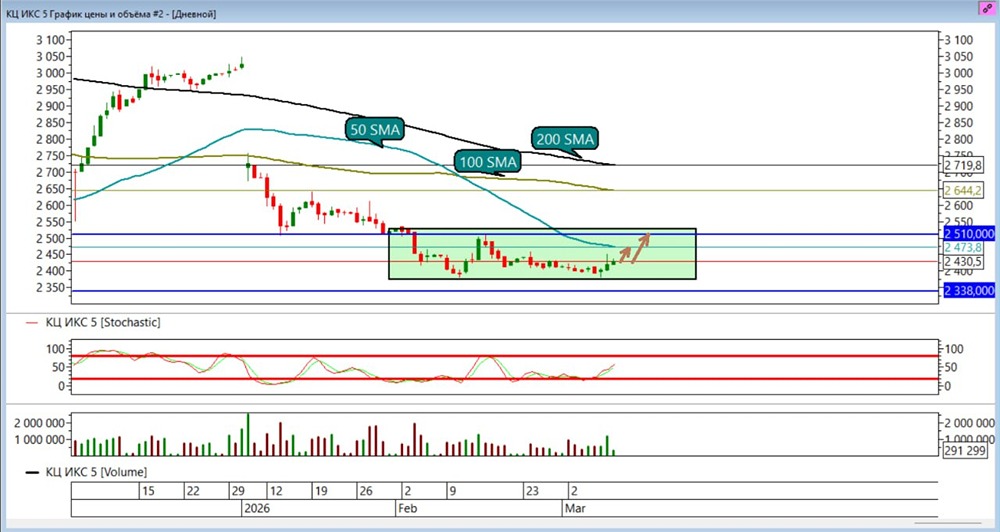Click 3 000 on left price axis
Image resolution: width=1000 pixels, height=532 pixels.
pos(50,73)
